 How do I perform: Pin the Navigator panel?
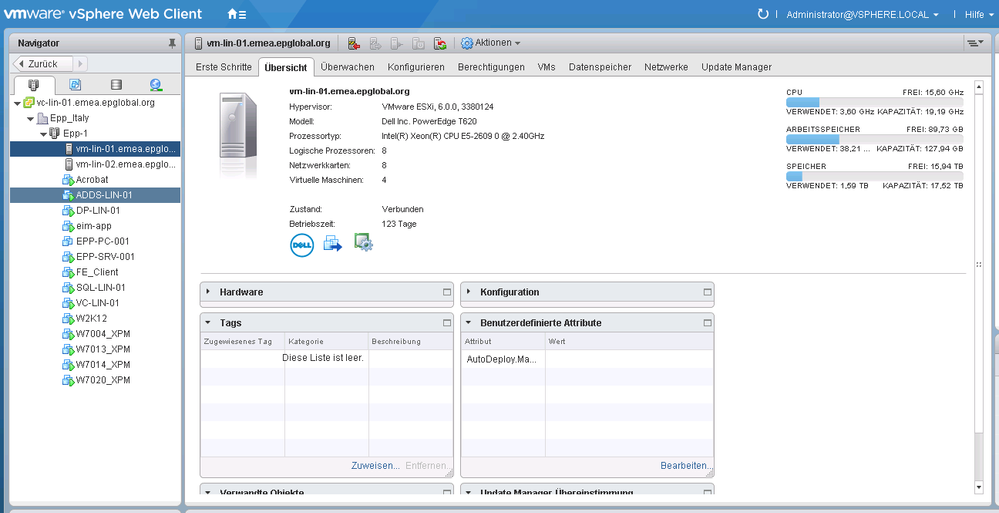point(172,44)
